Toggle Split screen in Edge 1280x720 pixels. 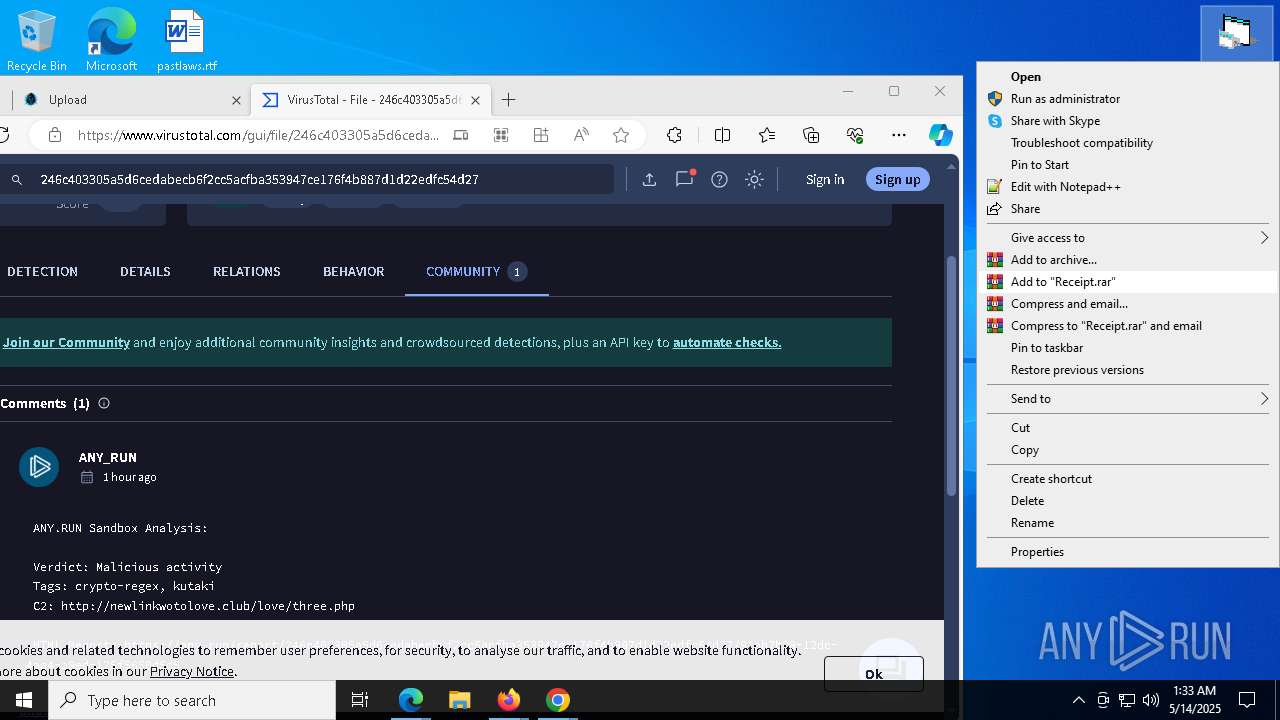pos(722,135)
